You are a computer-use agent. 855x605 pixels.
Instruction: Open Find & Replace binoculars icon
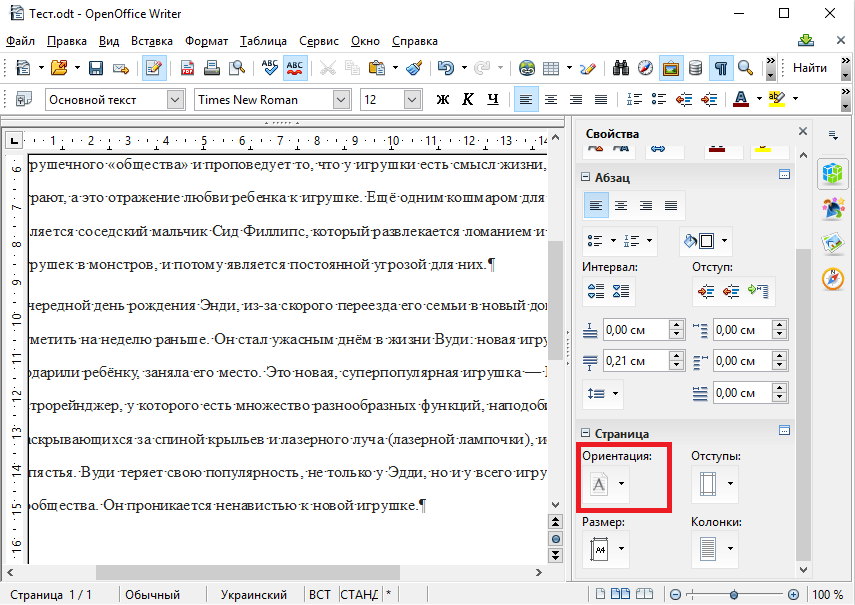[x=620, y=68]
